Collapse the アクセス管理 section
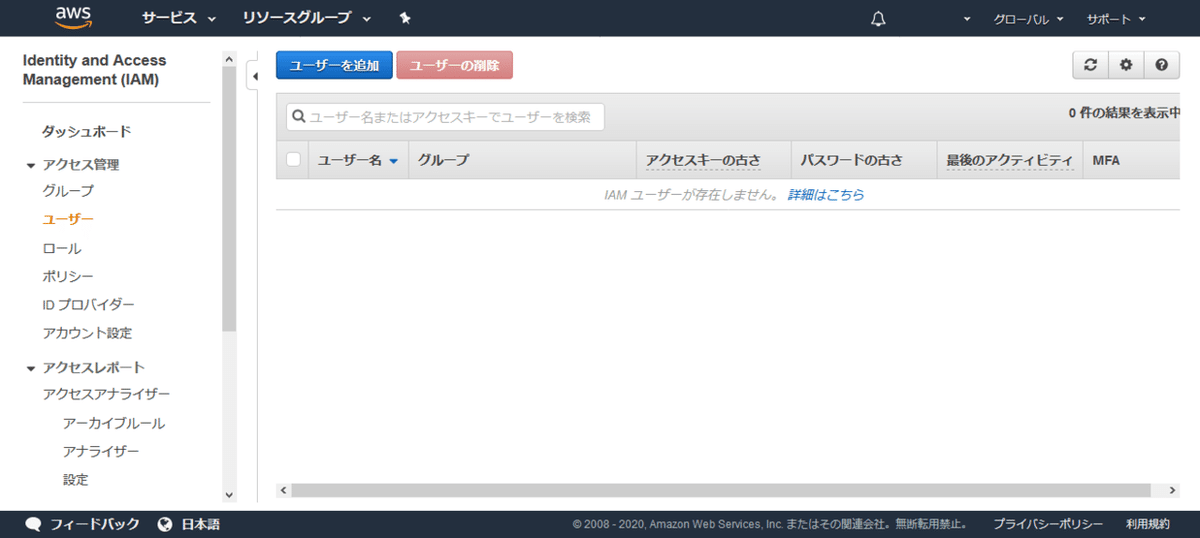This screenshot has height=538, width=1200. [x=32, y=165]
